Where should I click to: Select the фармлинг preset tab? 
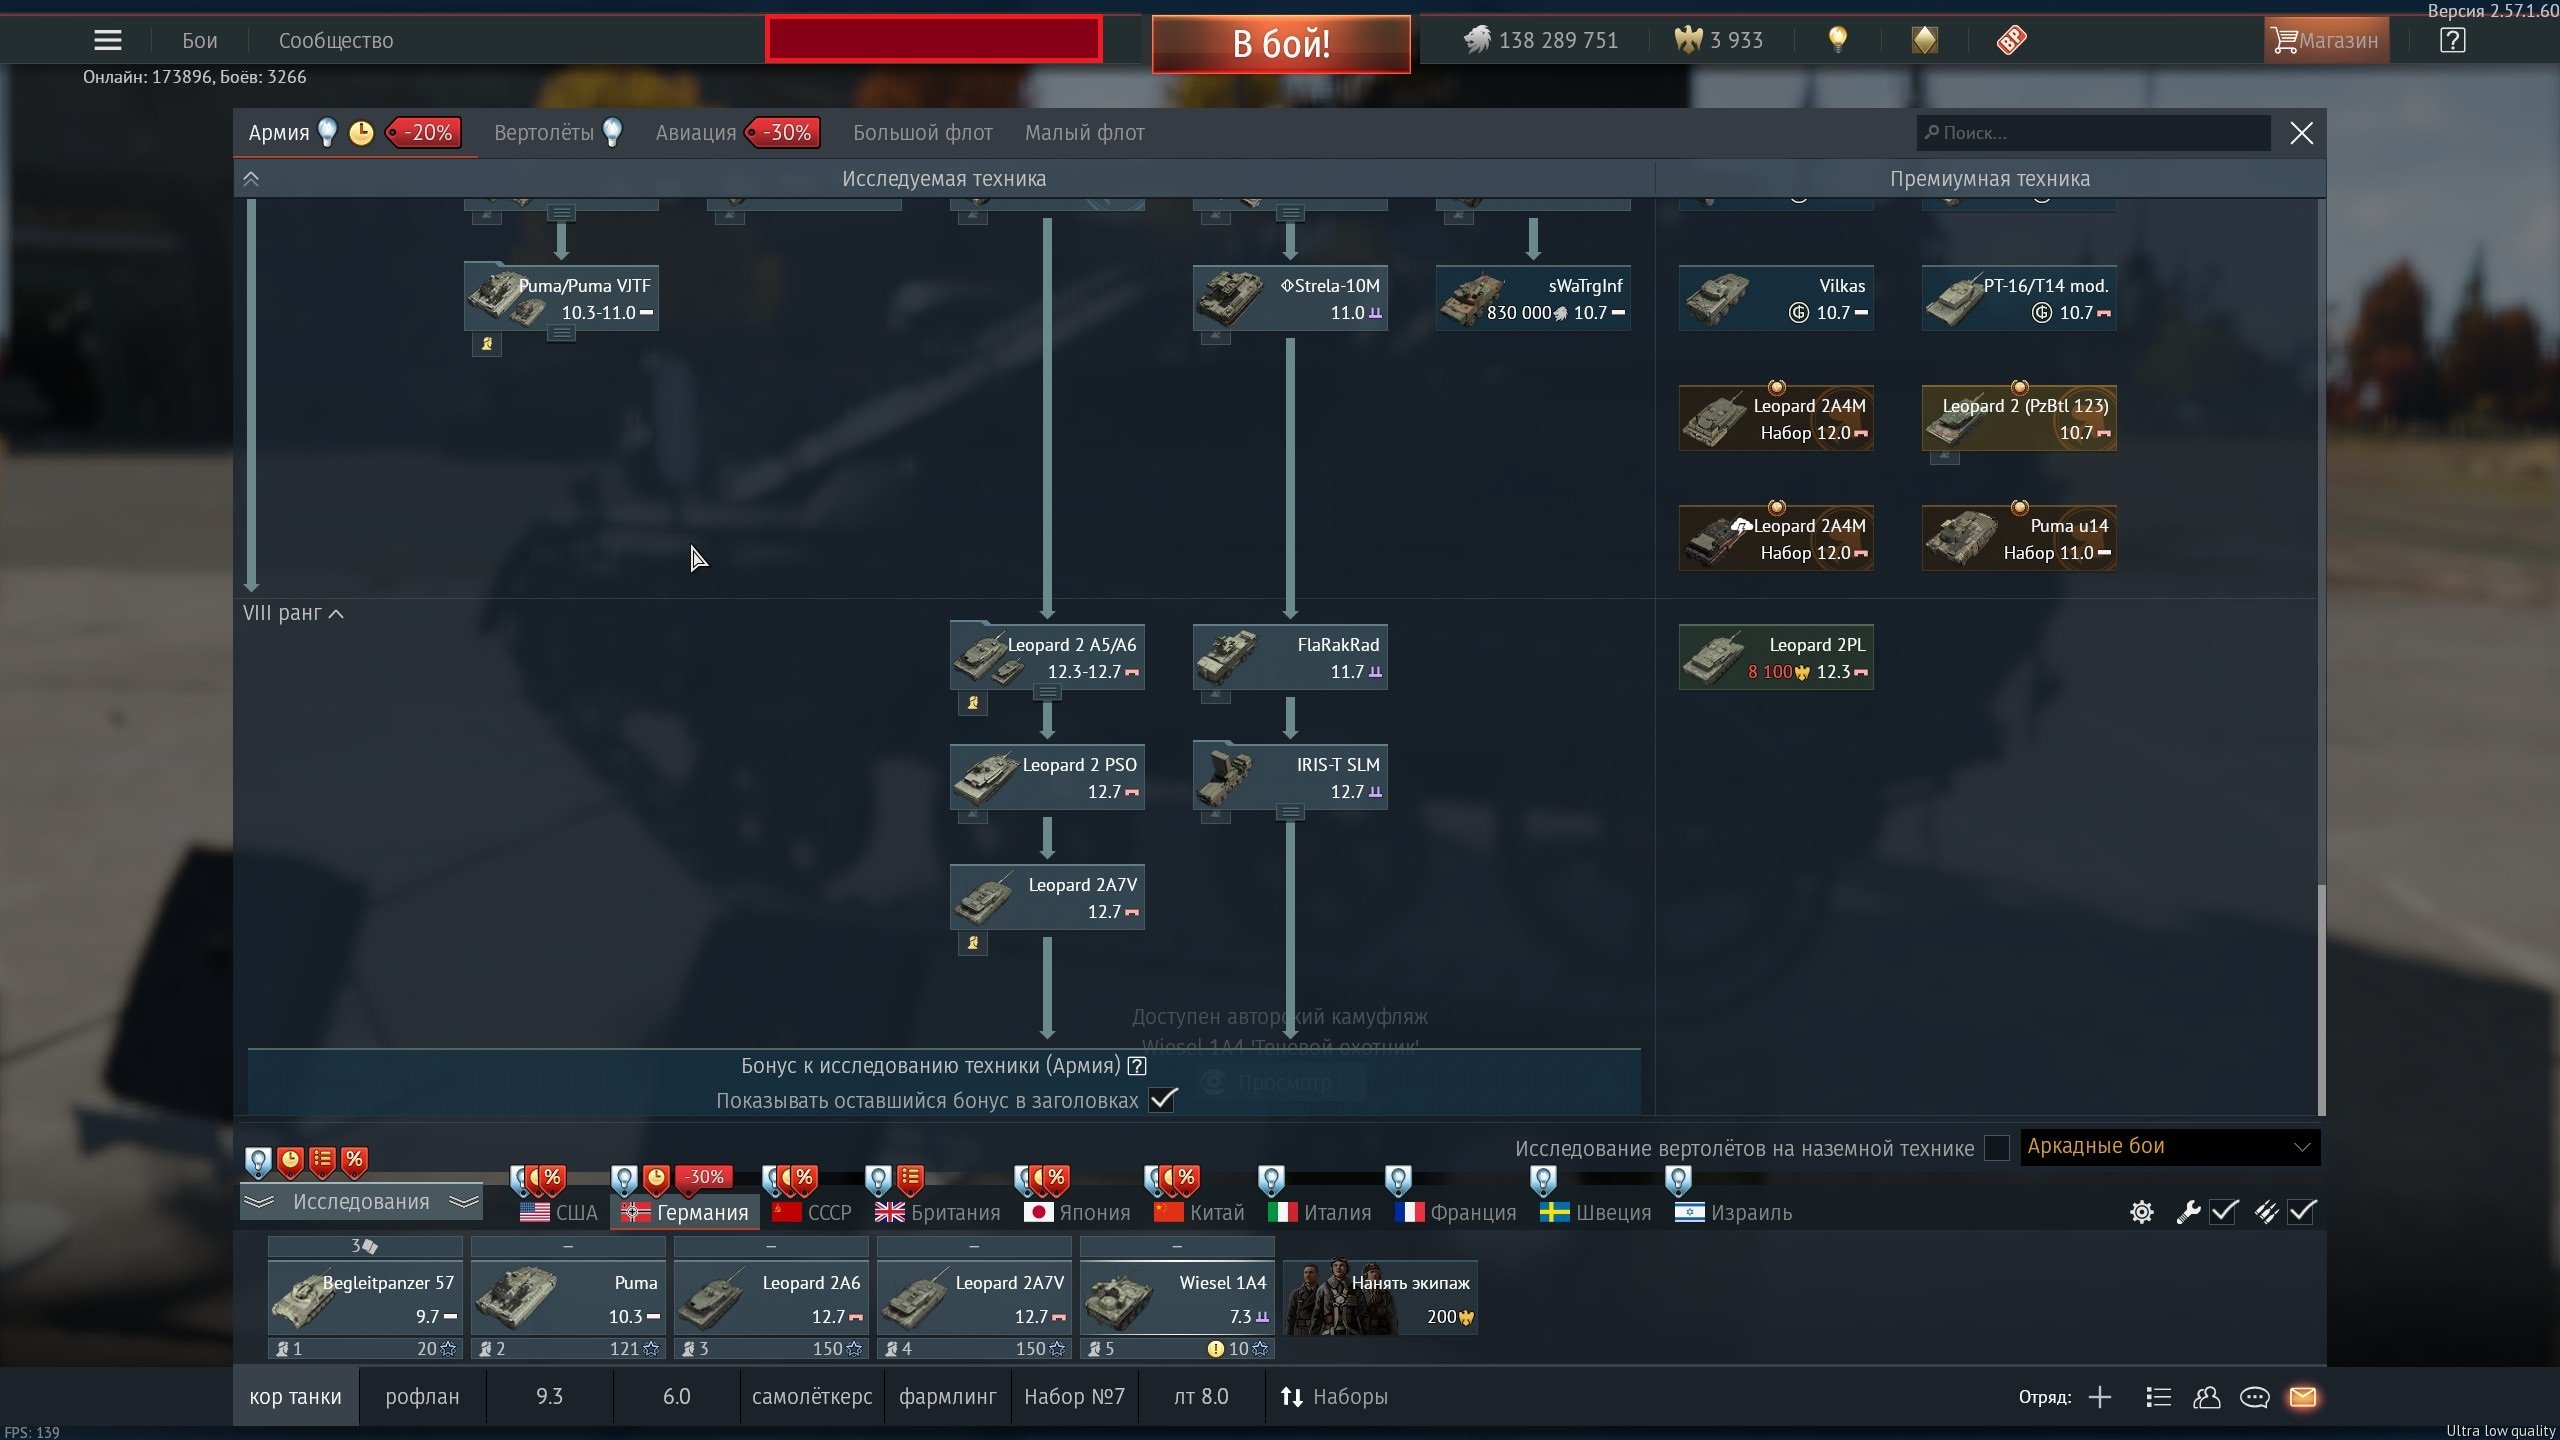(947, 1397)
